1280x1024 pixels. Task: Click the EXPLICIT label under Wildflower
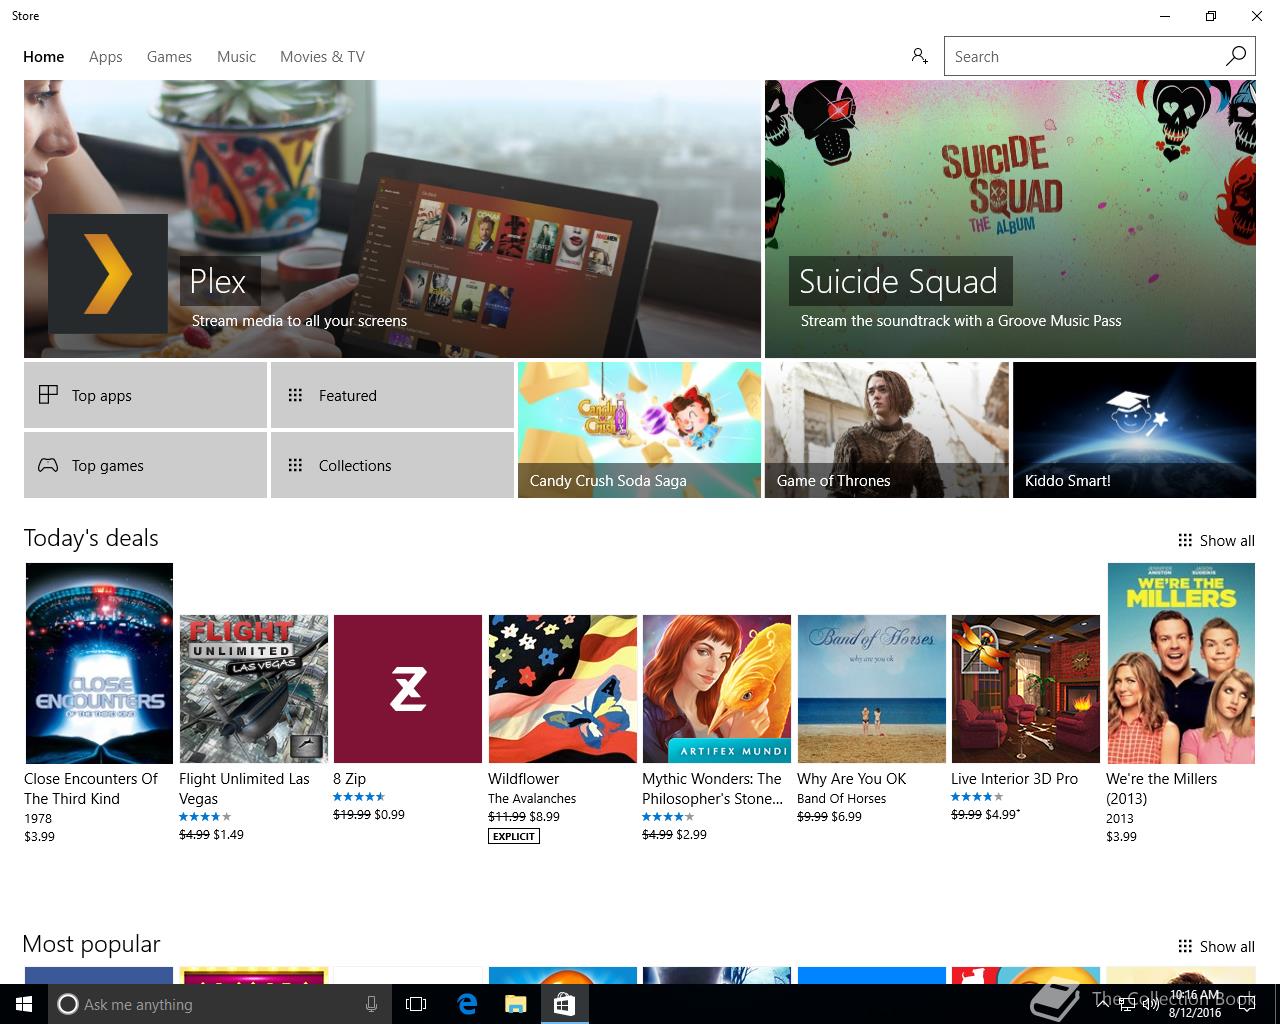click(x=514, y=836)
